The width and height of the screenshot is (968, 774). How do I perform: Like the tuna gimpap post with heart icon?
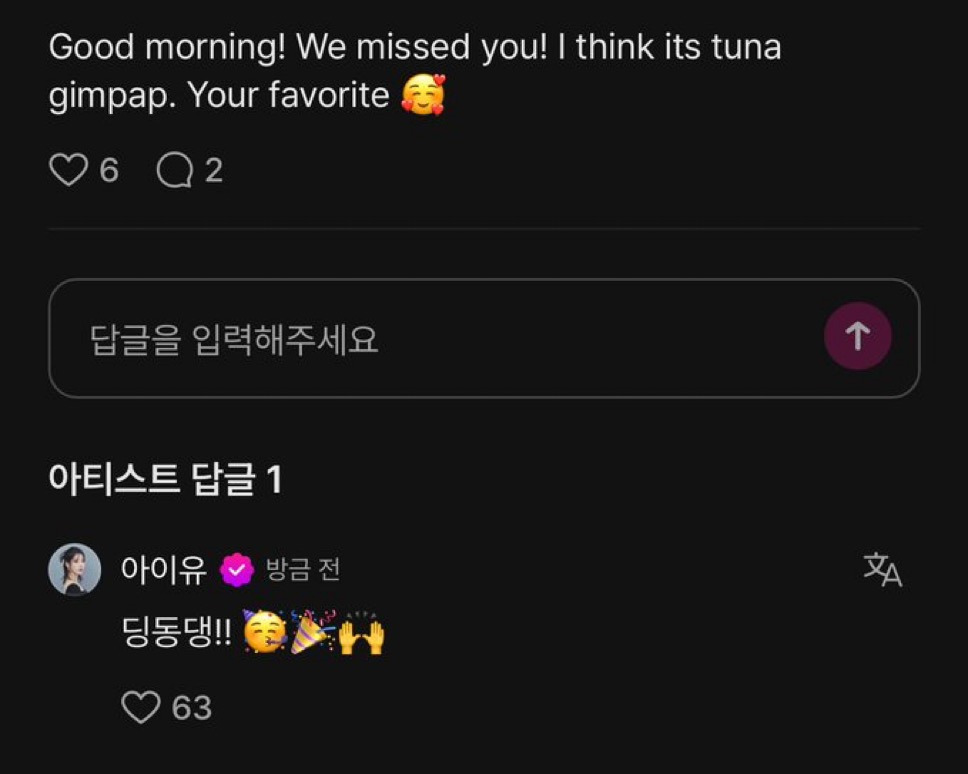[x=68, y=171]
